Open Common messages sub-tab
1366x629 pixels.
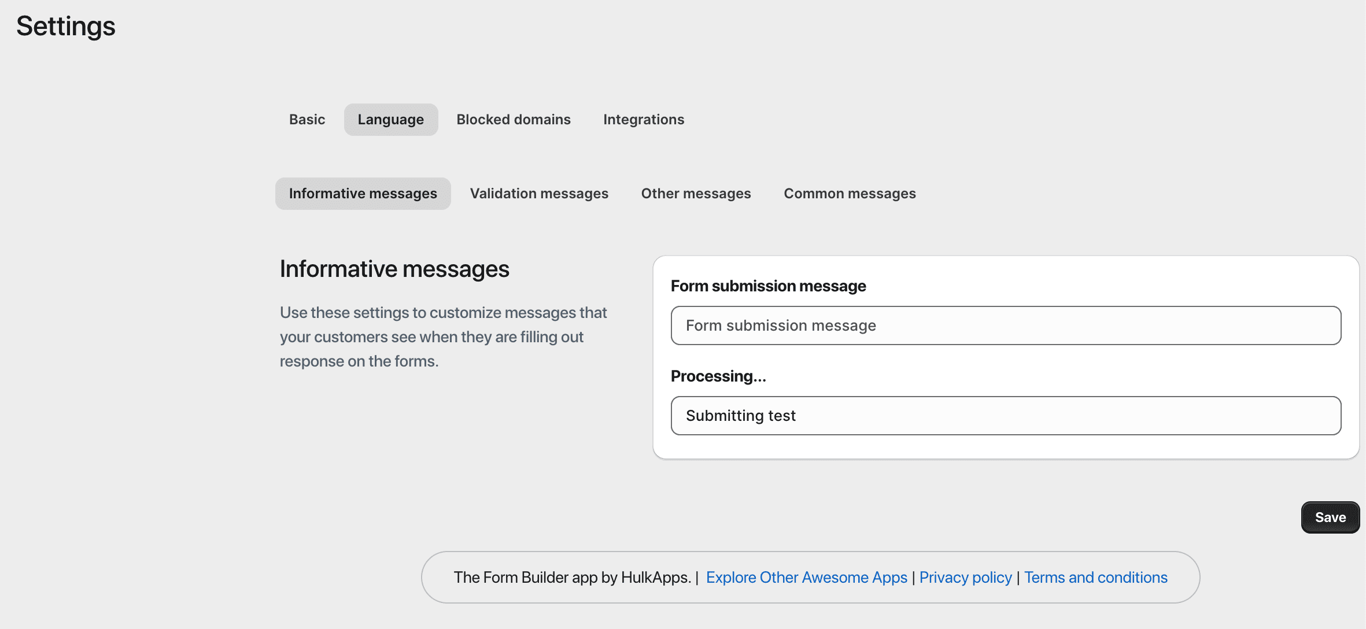tap(850, 193)
